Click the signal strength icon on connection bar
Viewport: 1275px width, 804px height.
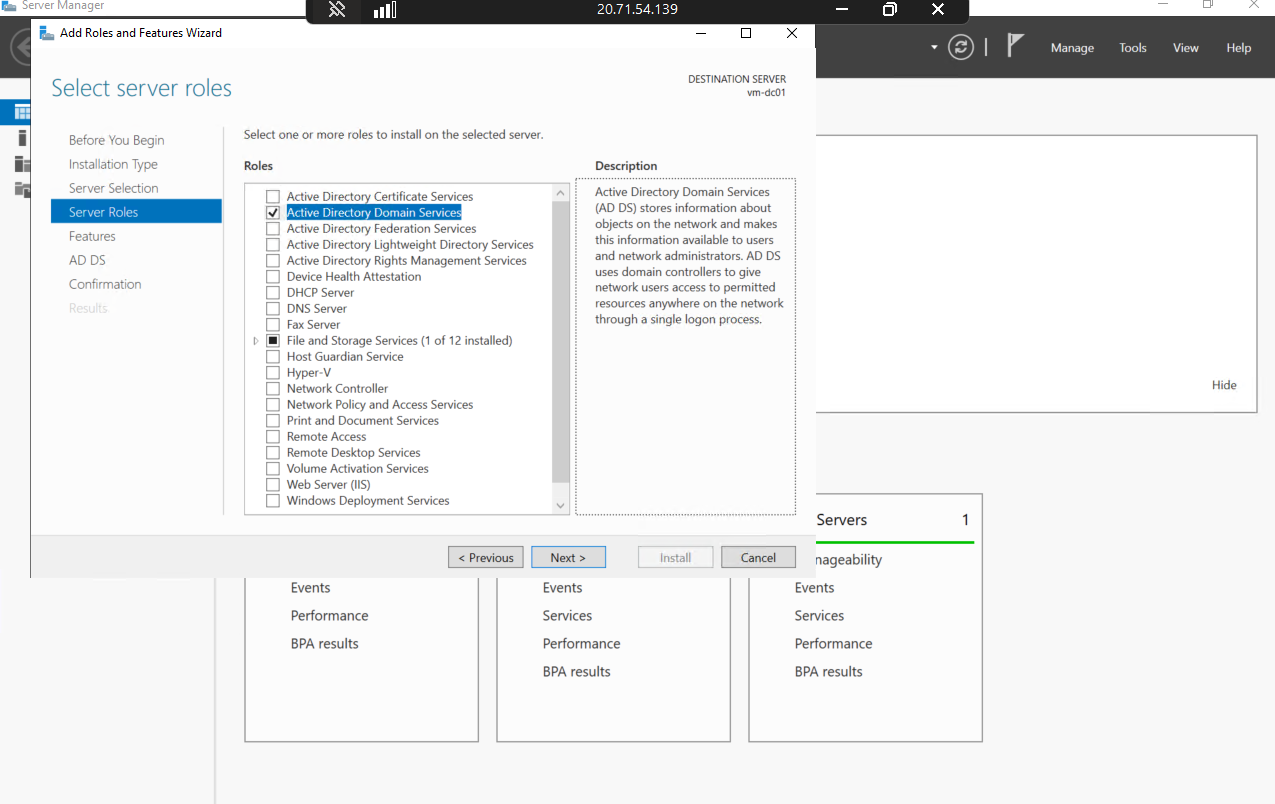(x=385, y=10)
